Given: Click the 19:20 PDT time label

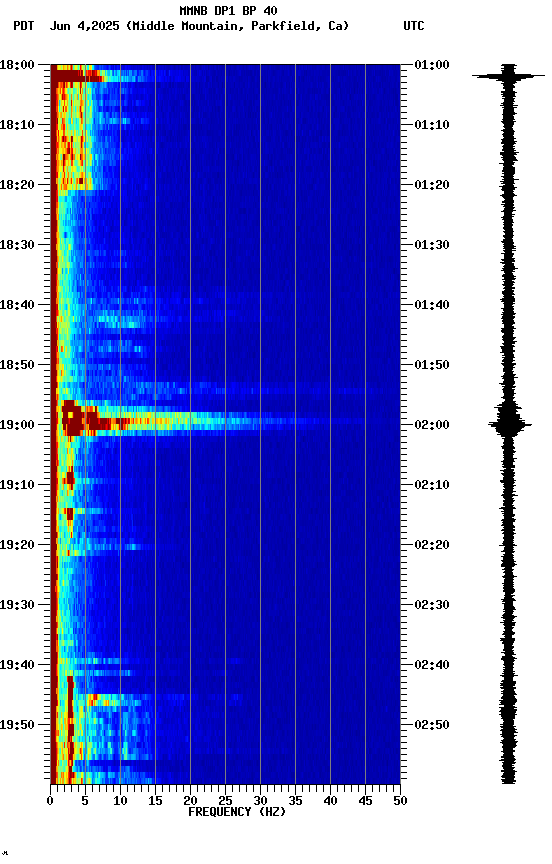Looking at the screenshot, I should 17,546.
